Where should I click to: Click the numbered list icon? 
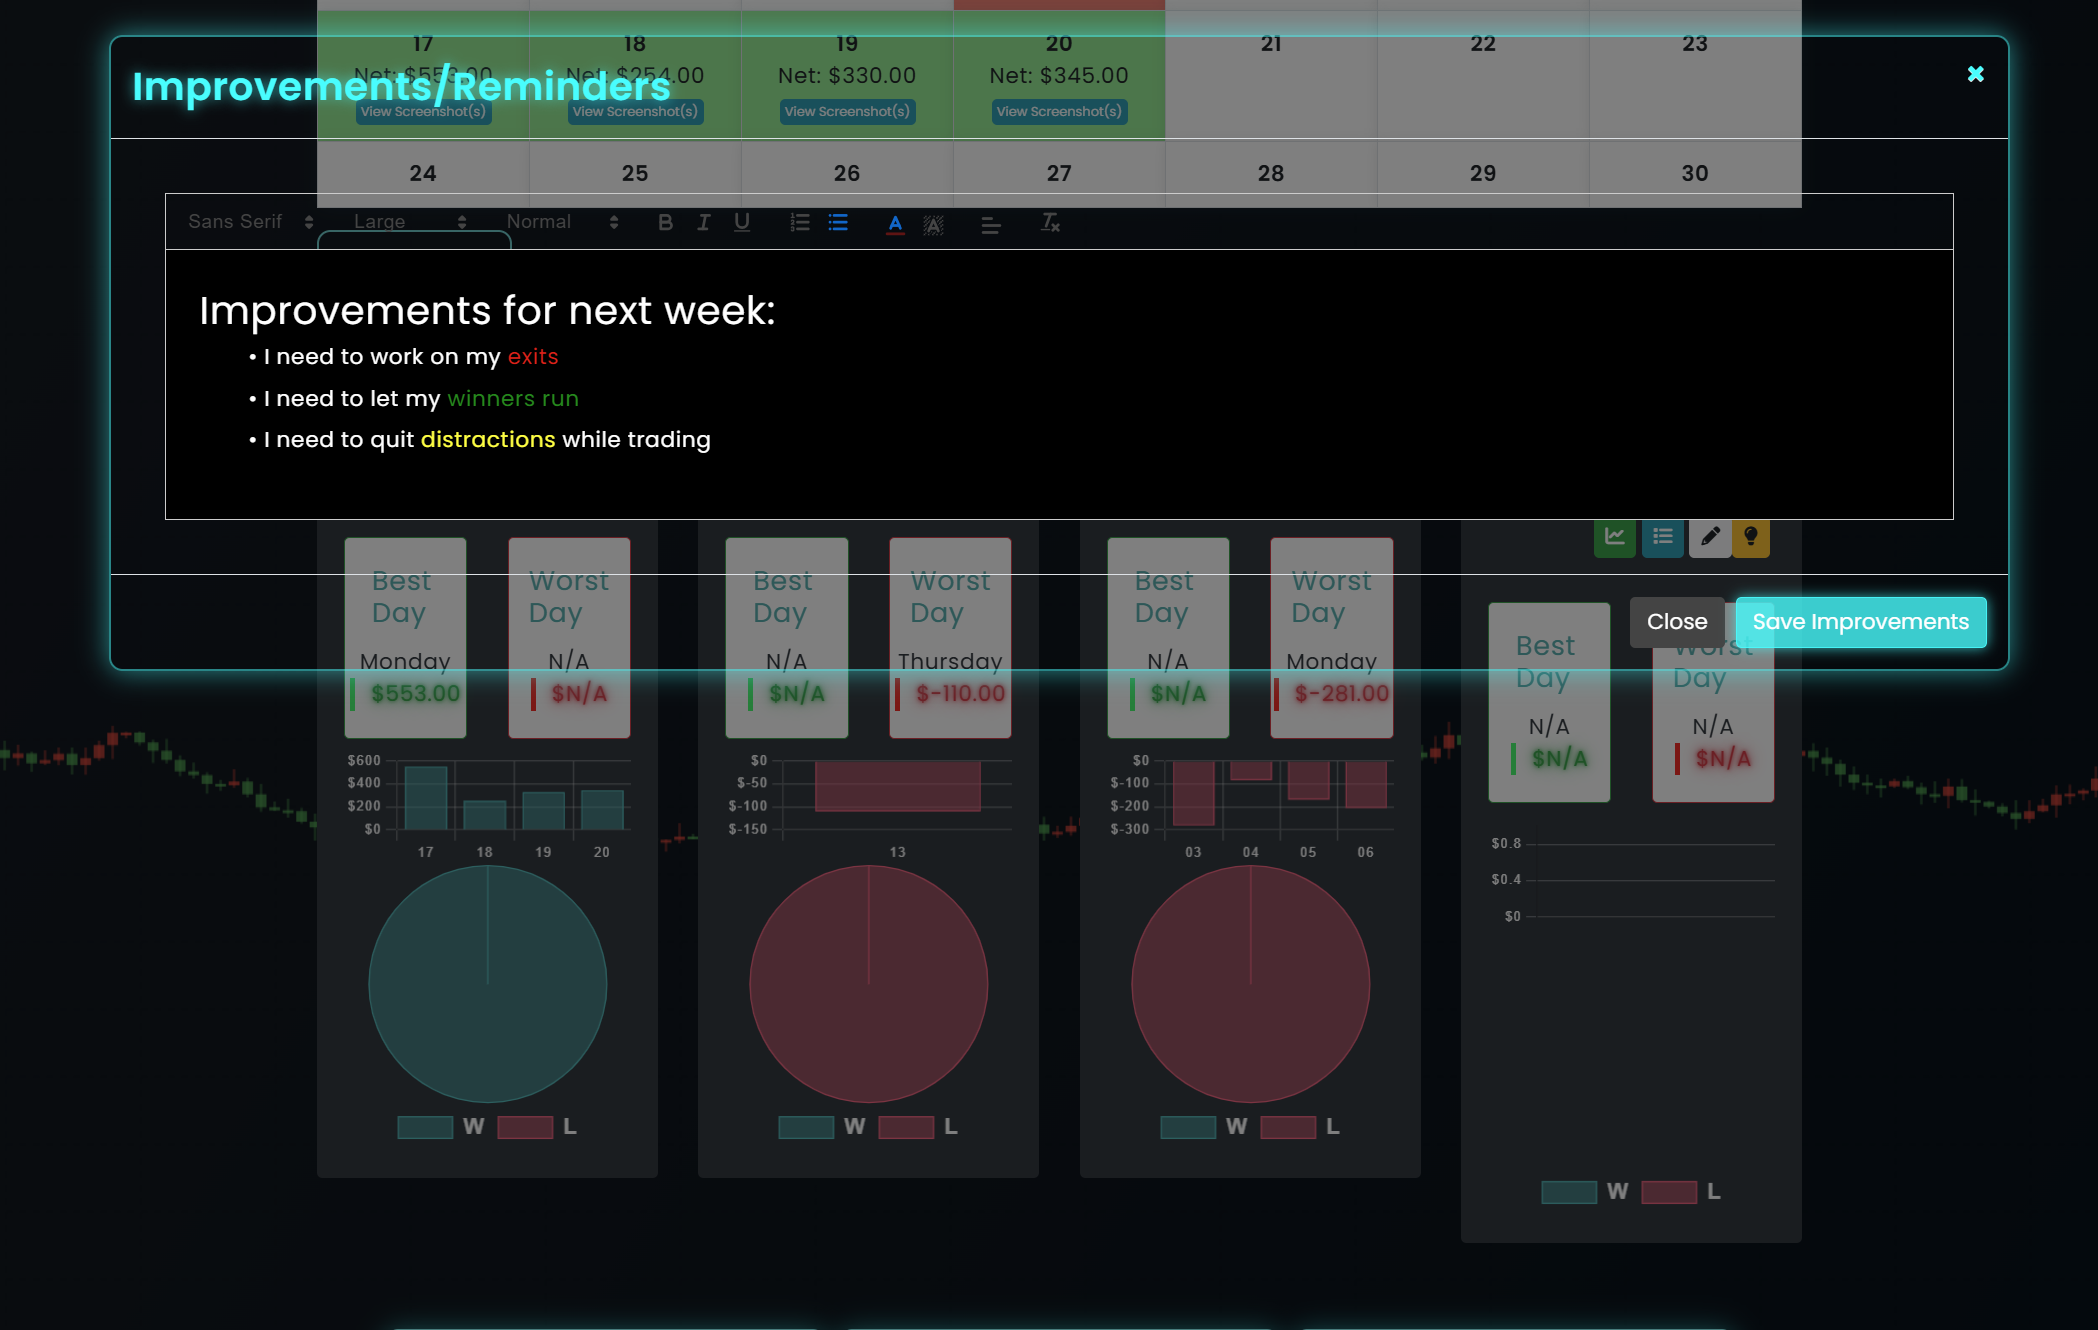[799, 222]
